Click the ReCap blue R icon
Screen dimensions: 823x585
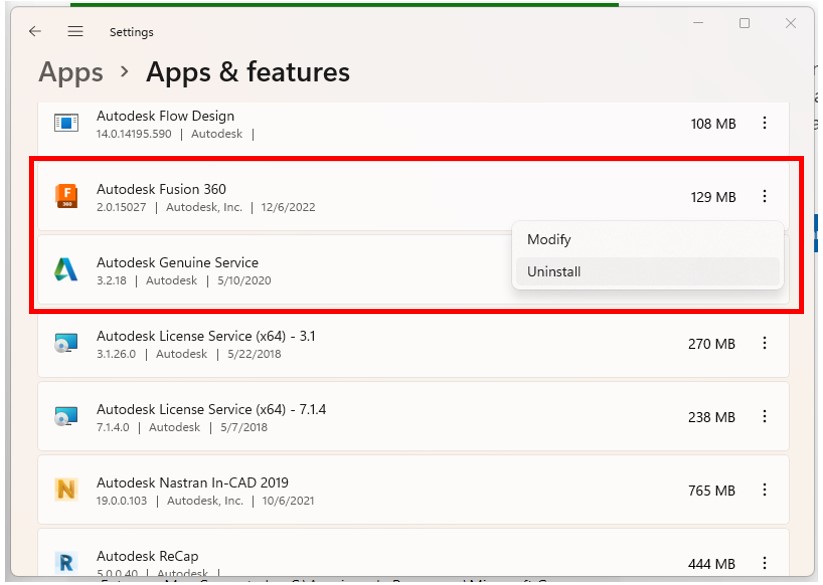tap(66, 563)
